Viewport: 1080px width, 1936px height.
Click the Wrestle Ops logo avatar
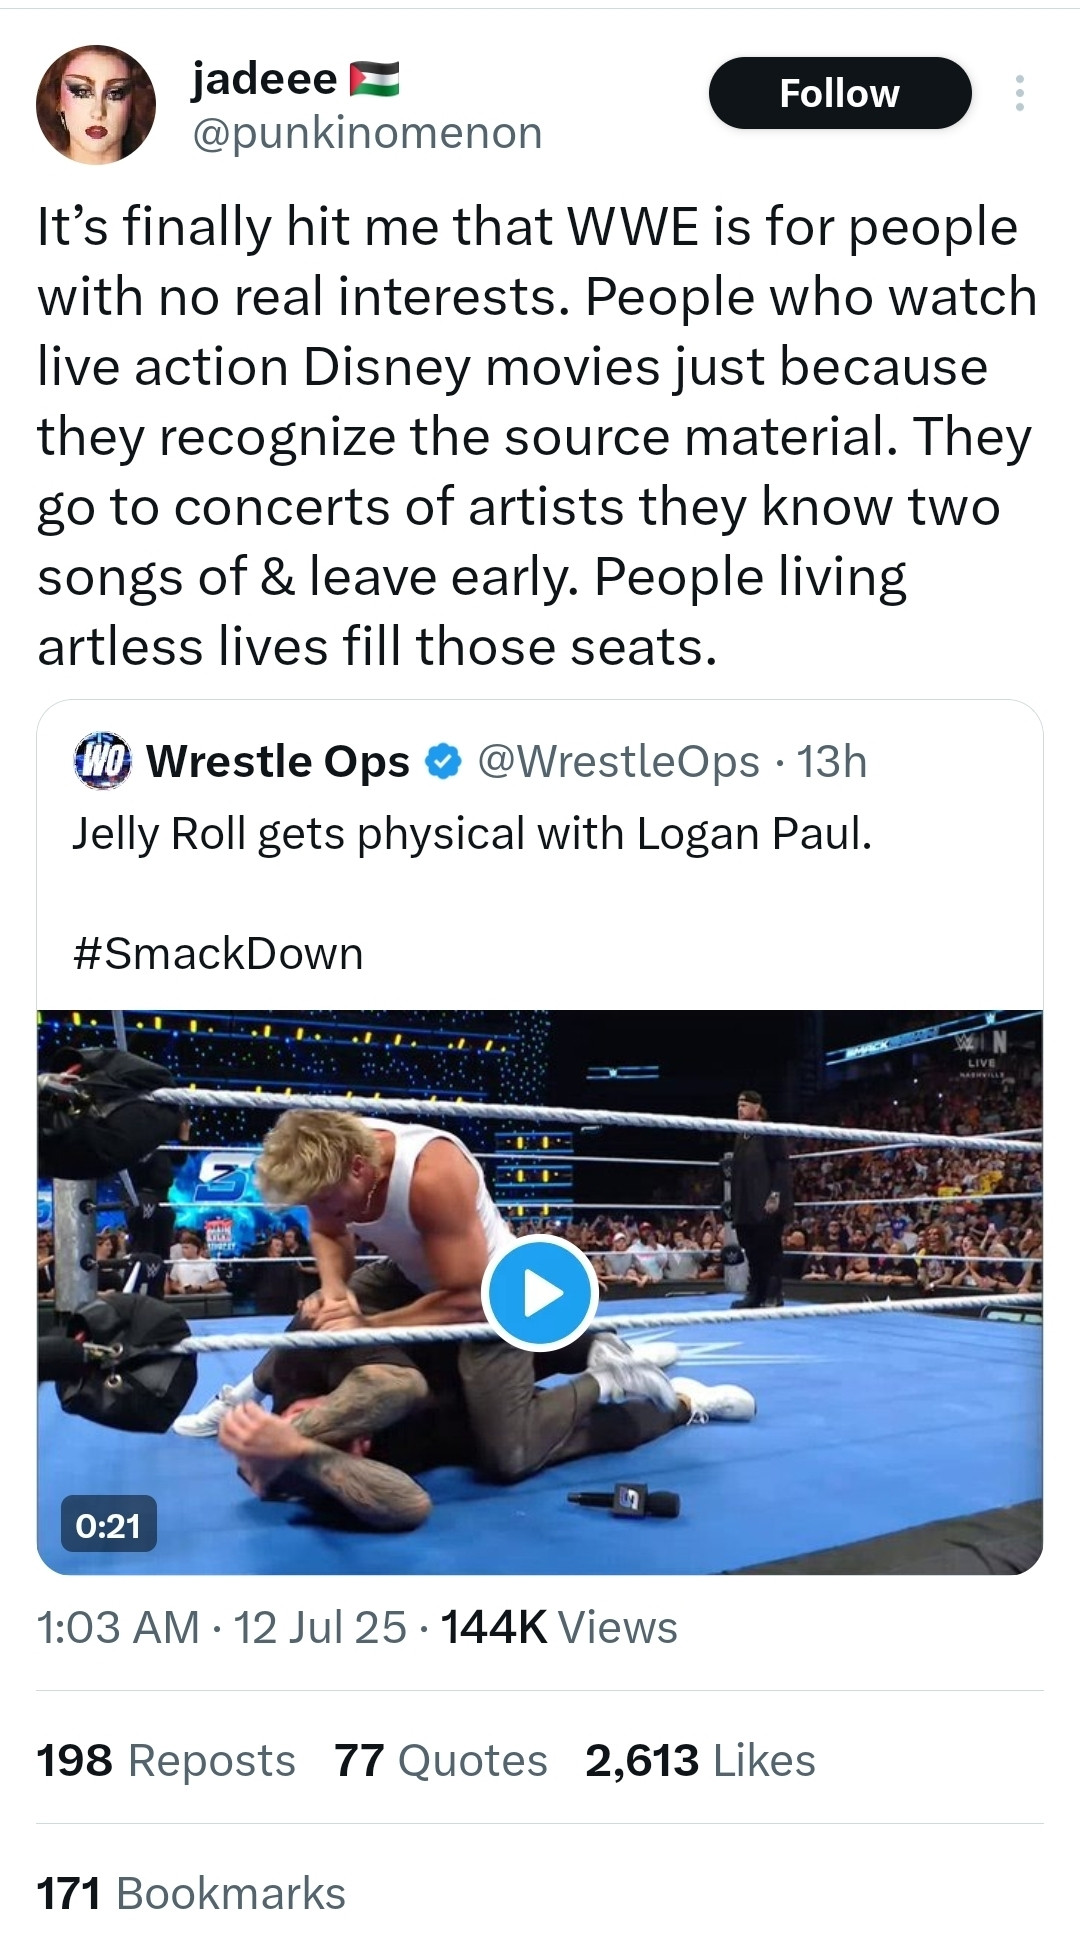(x=103, y=762)
